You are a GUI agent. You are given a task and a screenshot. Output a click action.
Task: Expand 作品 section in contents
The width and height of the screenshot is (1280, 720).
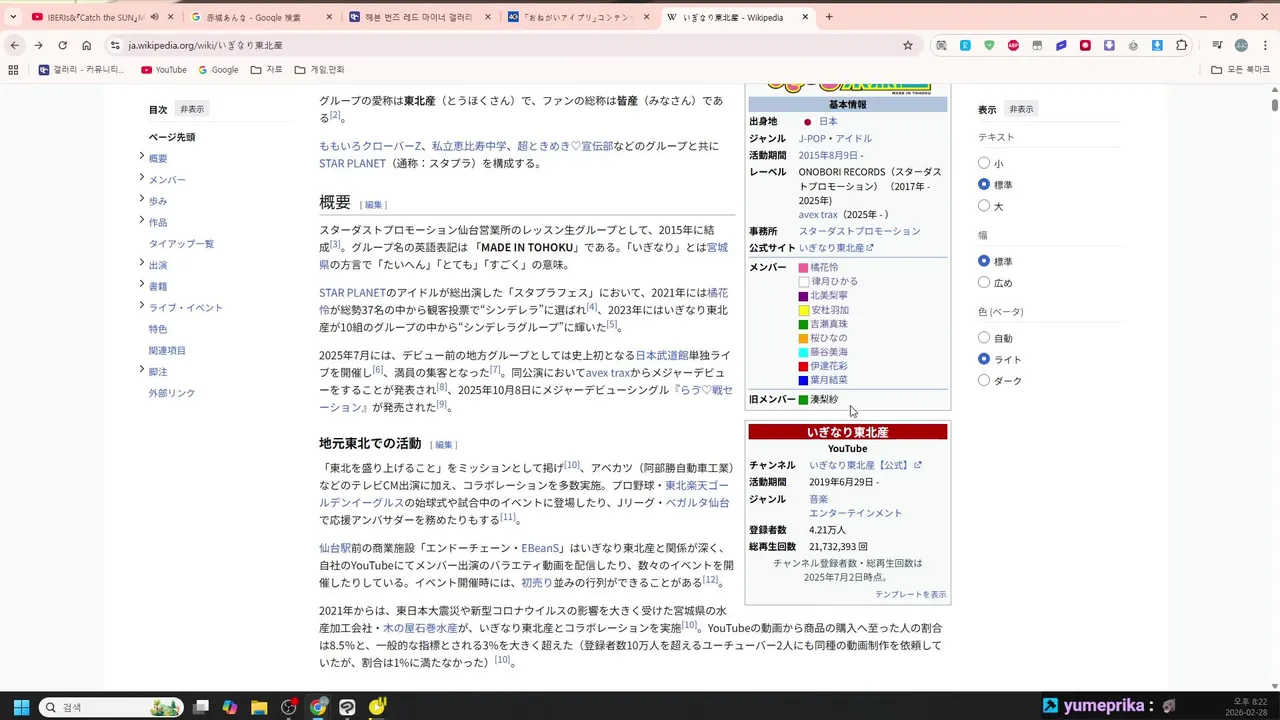click(142, 221)
